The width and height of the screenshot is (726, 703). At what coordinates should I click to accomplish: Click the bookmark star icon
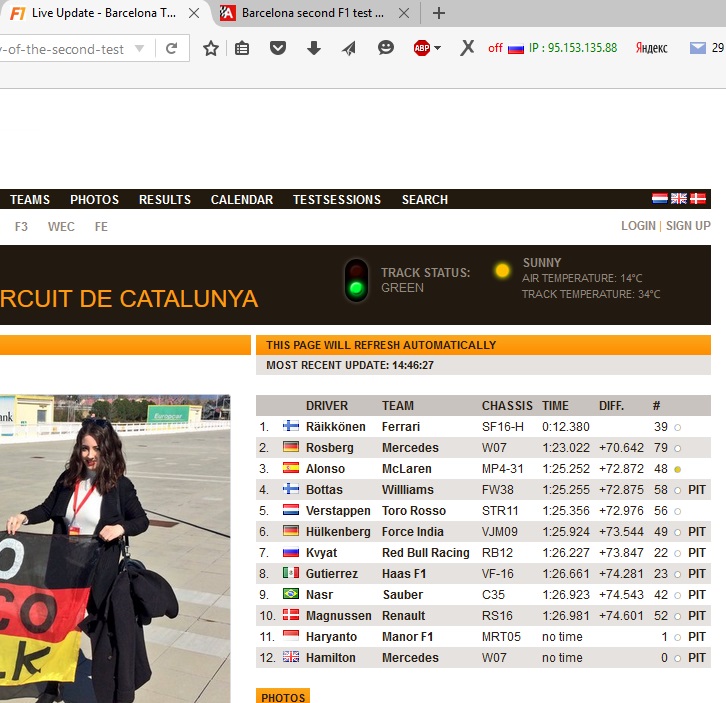[x=211, y=48]
